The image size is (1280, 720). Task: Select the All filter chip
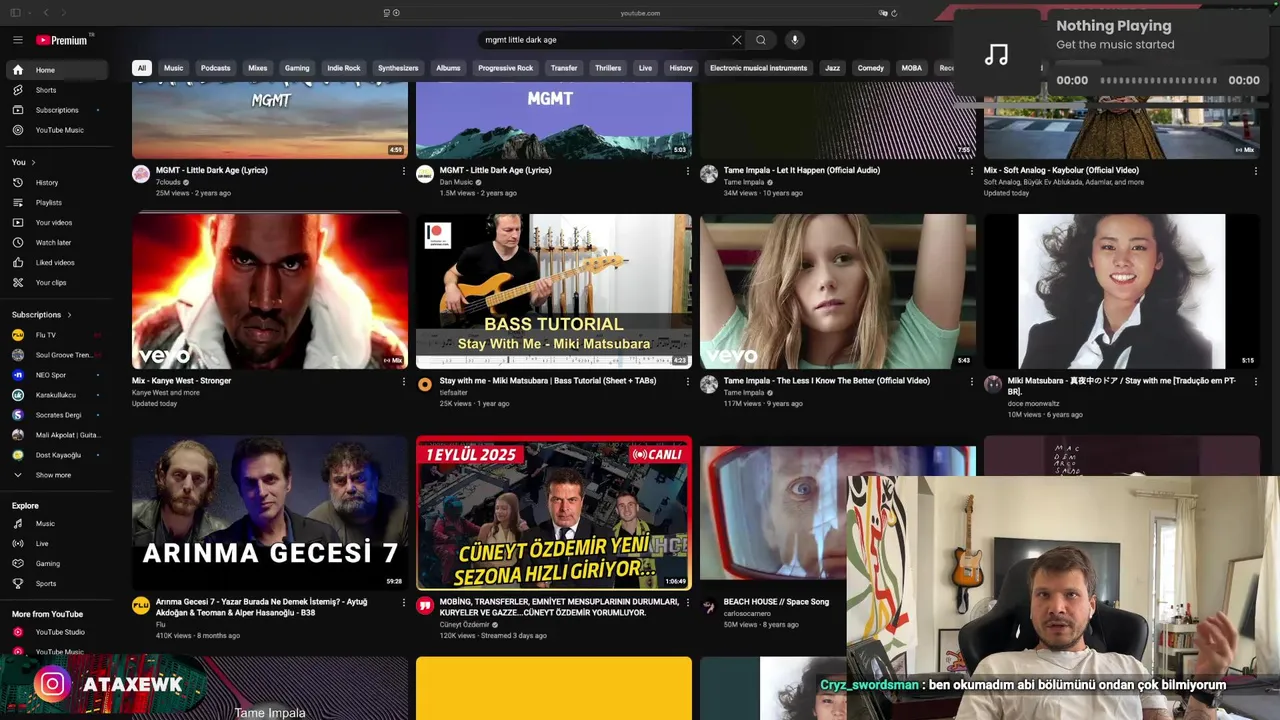point(142,68)
